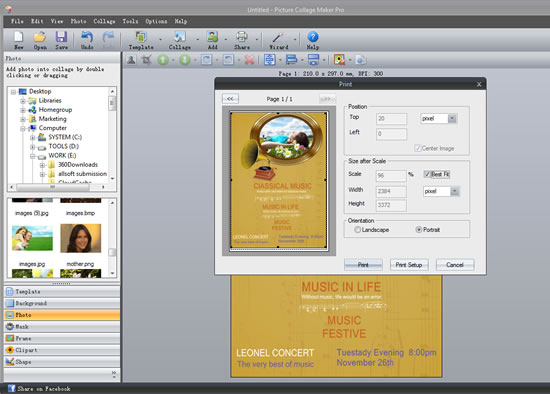This screenshot has height=394, width=550.
Task: Select the Marketing folder in tree
Action: (52, 119)
